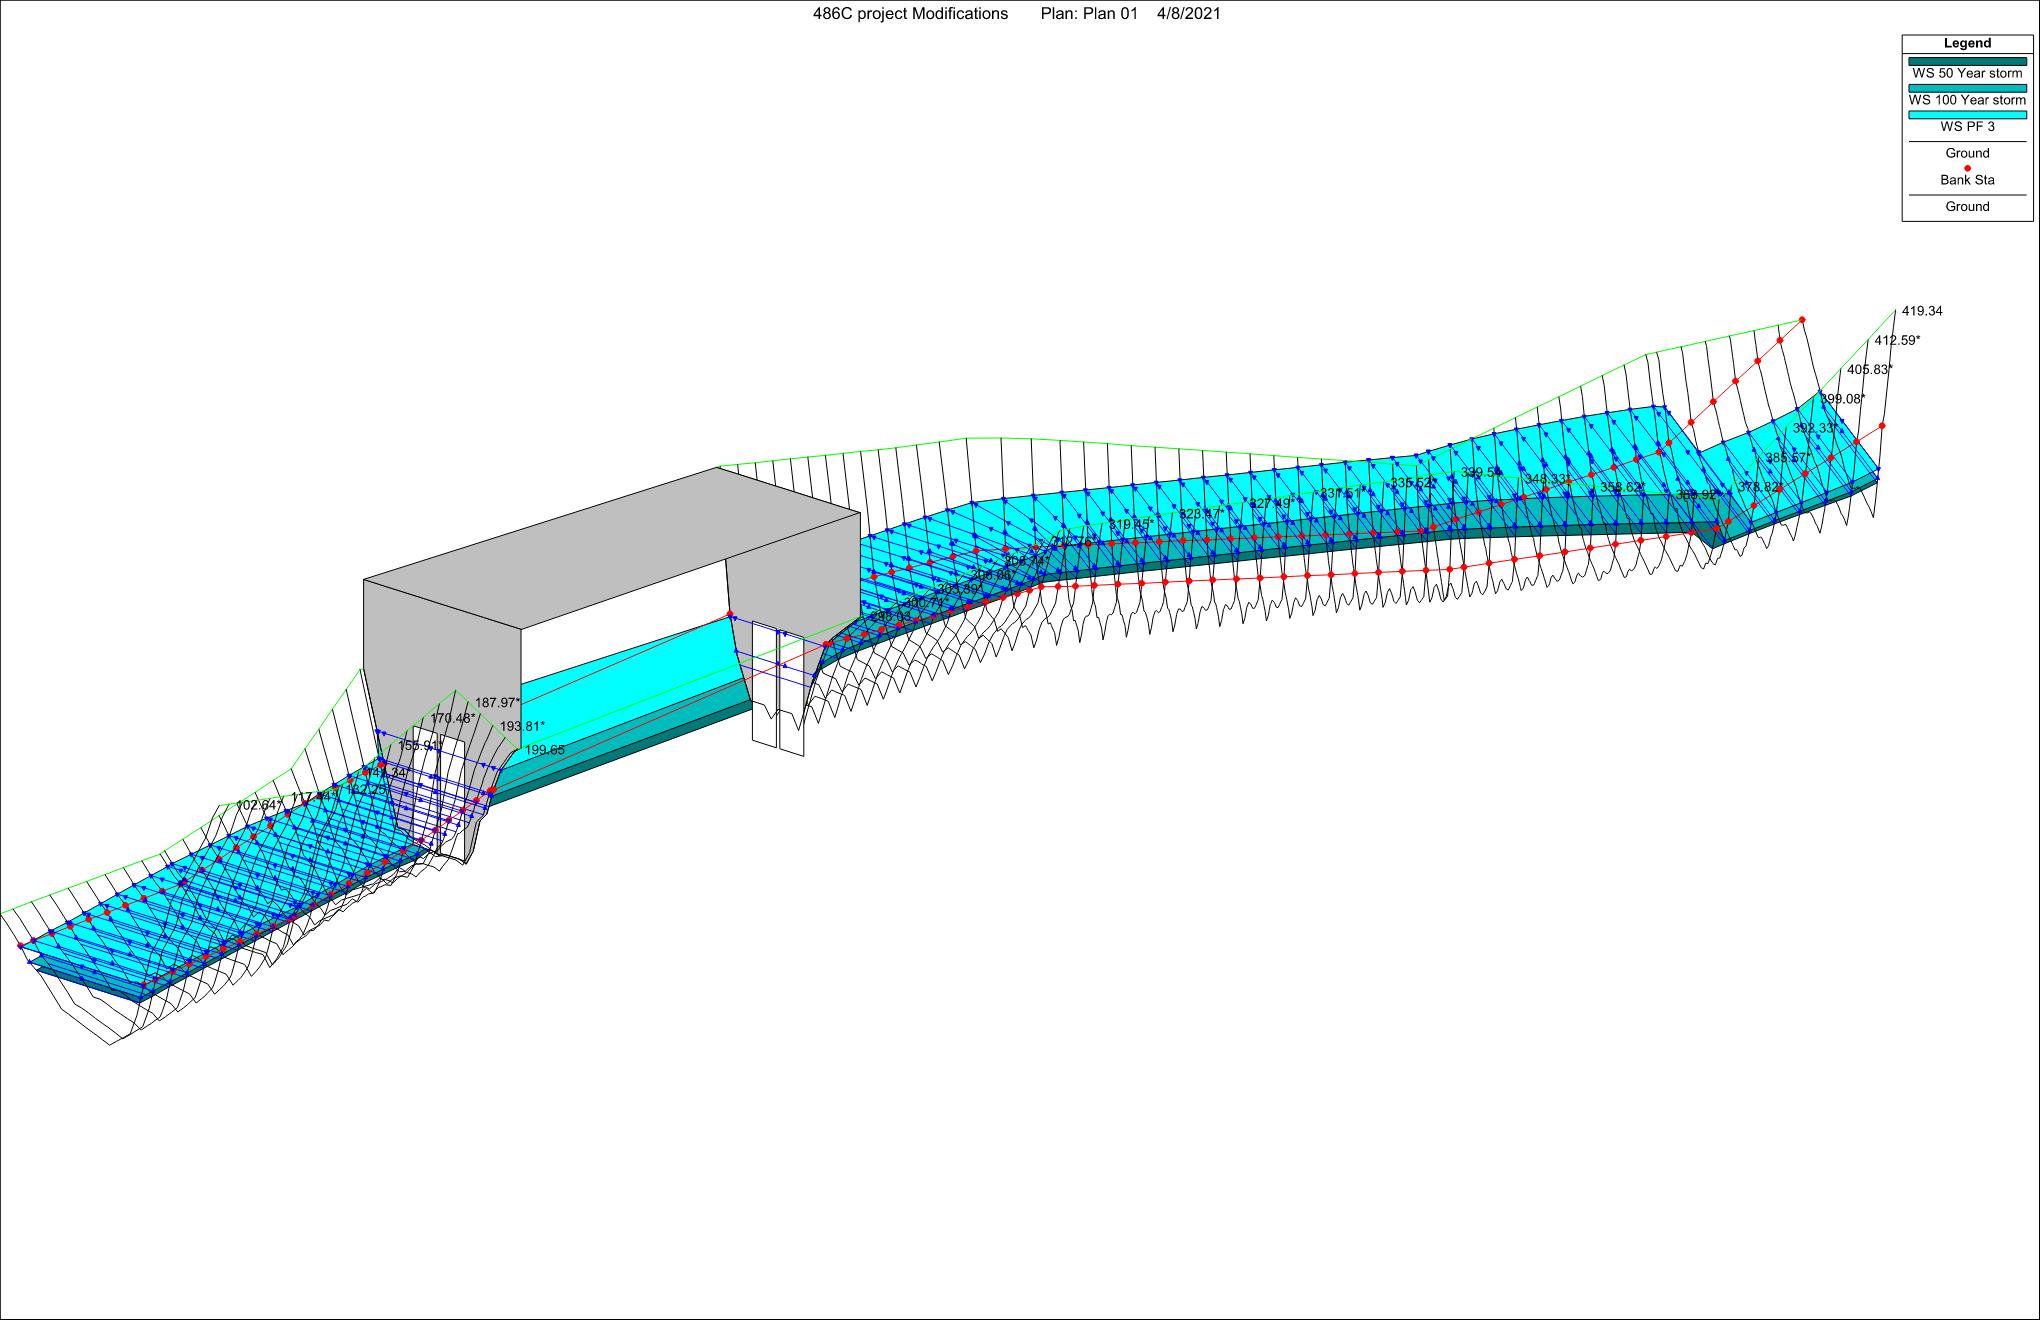The width and height of the screenshot is (2040, 1320).
Task: Click station label 339.54
Action: [1481, 472]
